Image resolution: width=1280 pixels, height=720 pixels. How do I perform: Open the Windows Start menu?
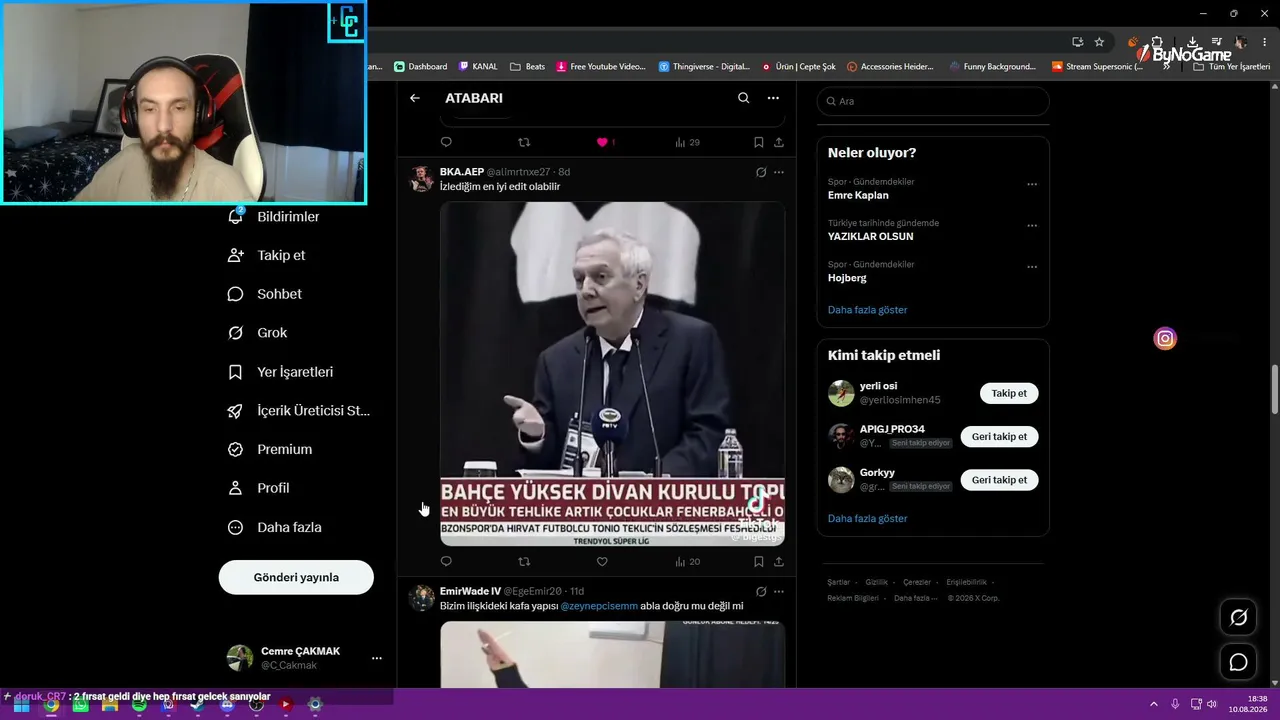pos(21,705)
